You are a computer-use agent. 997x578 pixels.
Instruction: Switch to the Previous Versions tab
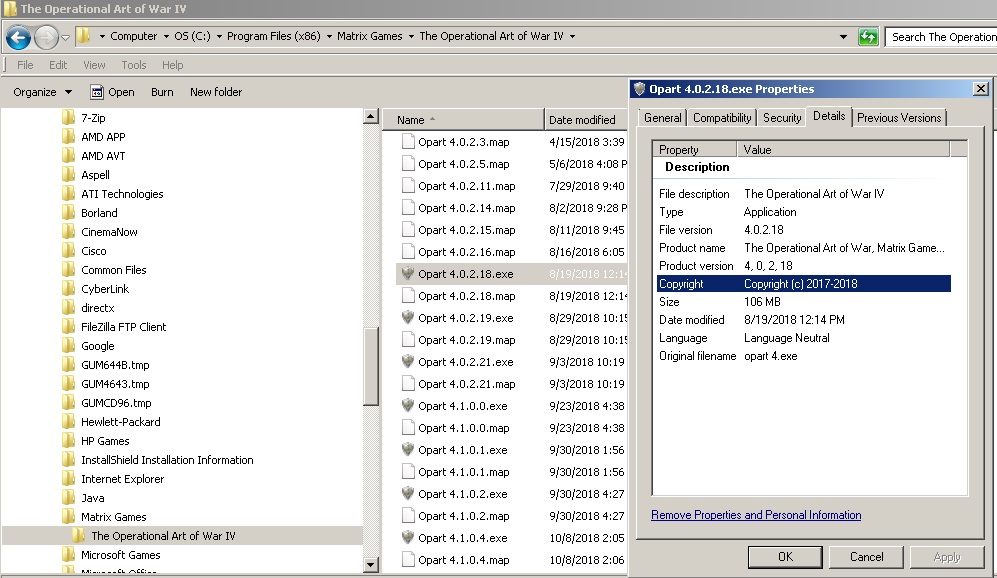[898, 118]
